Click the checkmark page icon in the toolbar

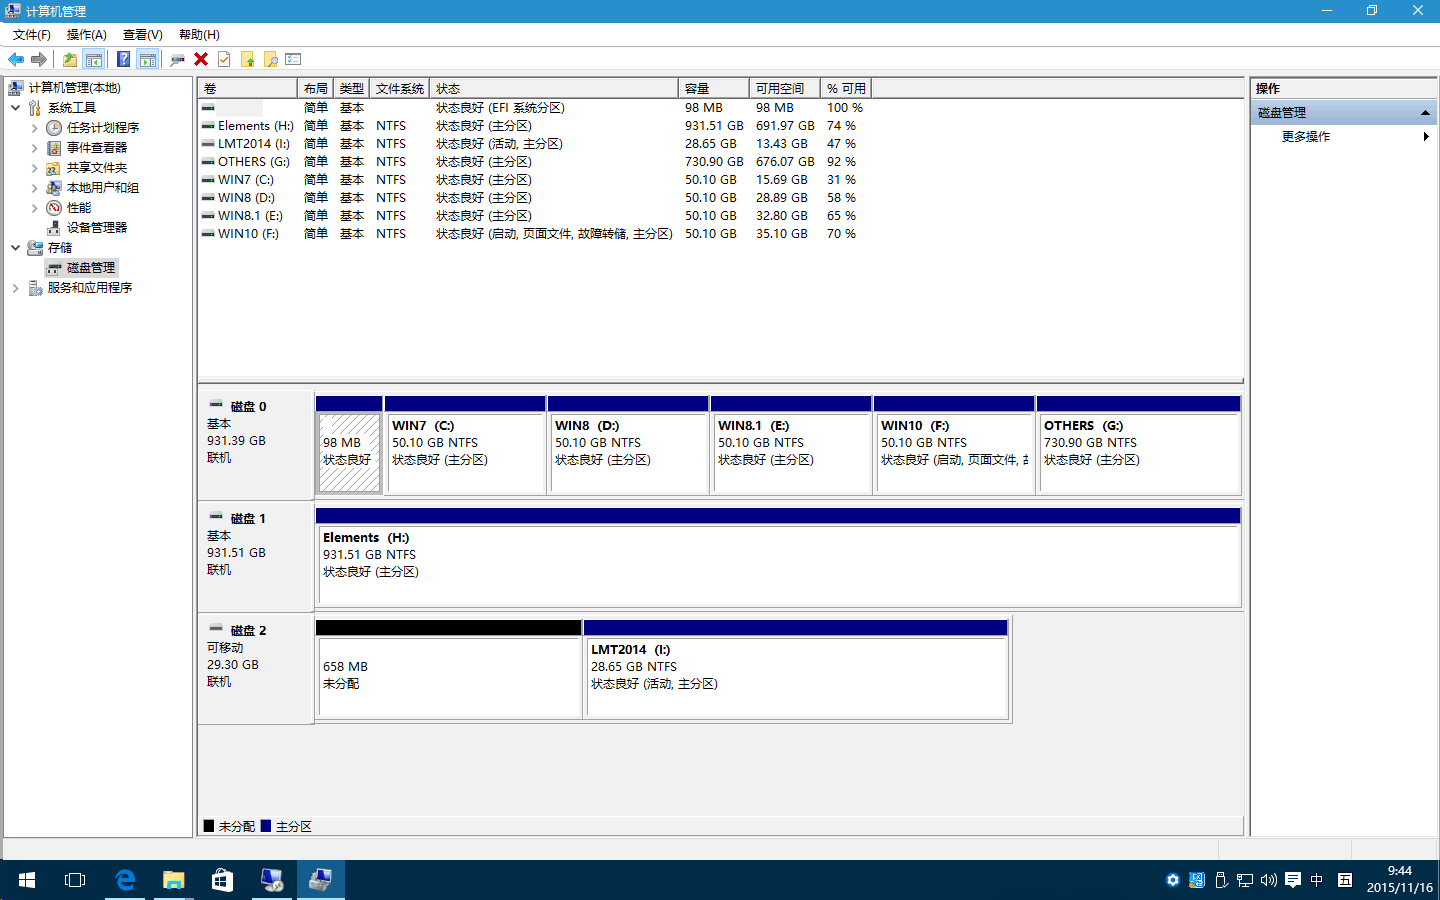(224, 60)
